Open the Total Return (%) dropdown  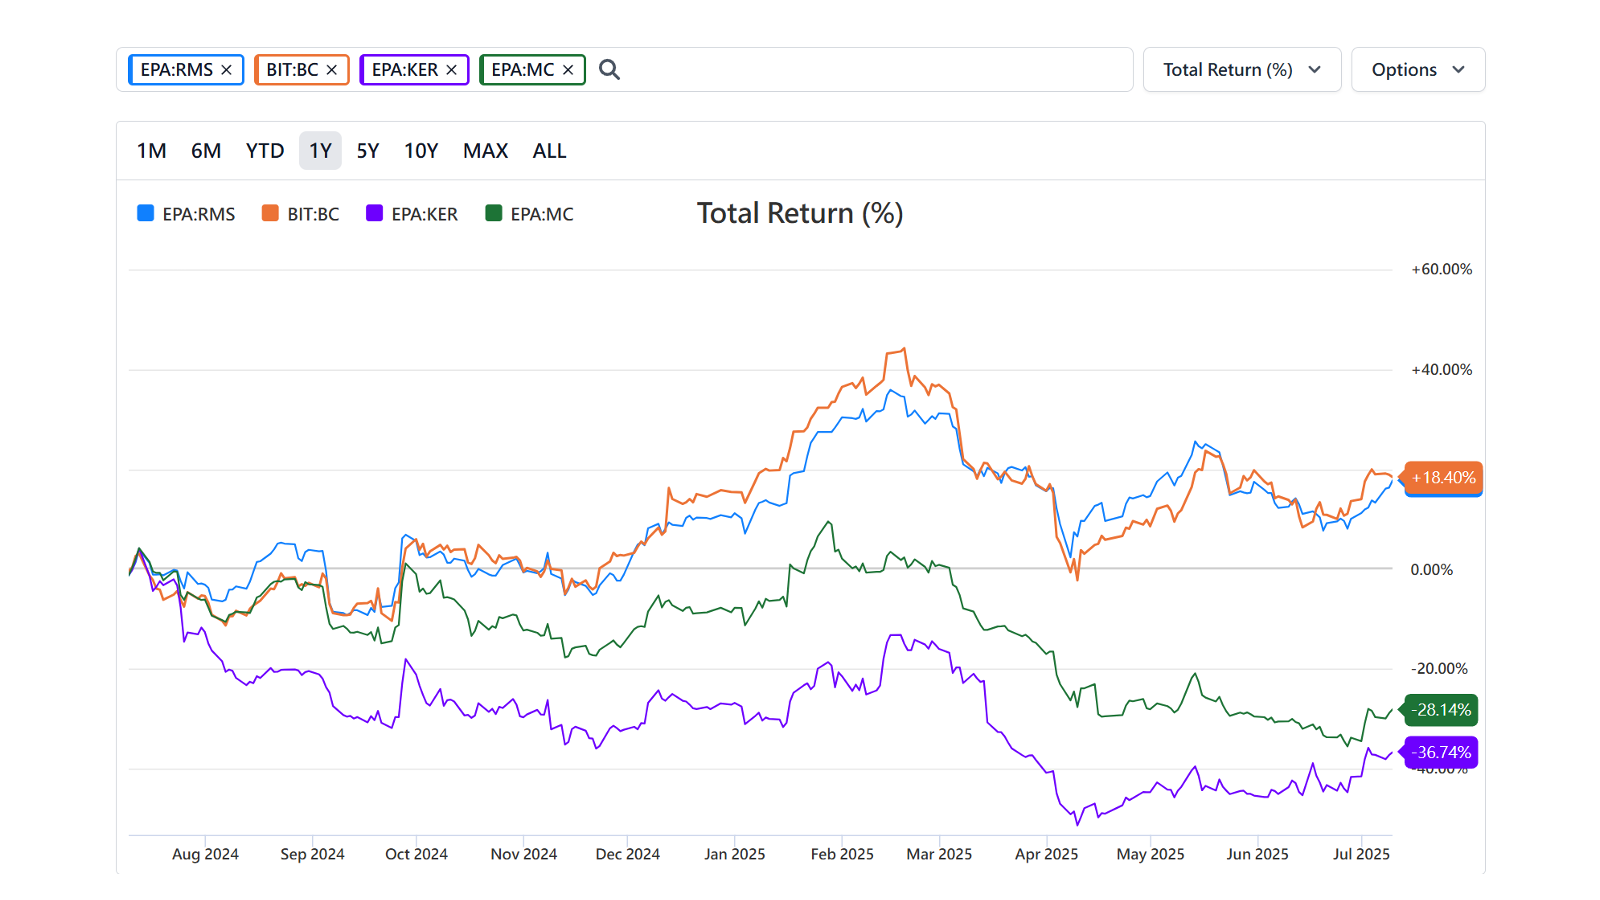click(1241, 70)
